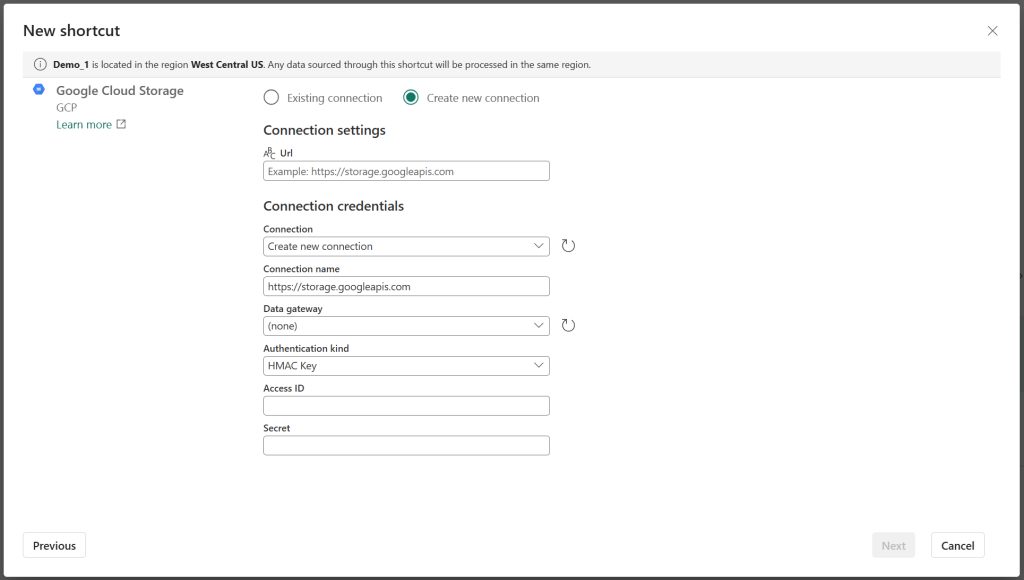Viewport: 1024px width, 580px height.
Task: Open the Learn more link
Action: 84,125
